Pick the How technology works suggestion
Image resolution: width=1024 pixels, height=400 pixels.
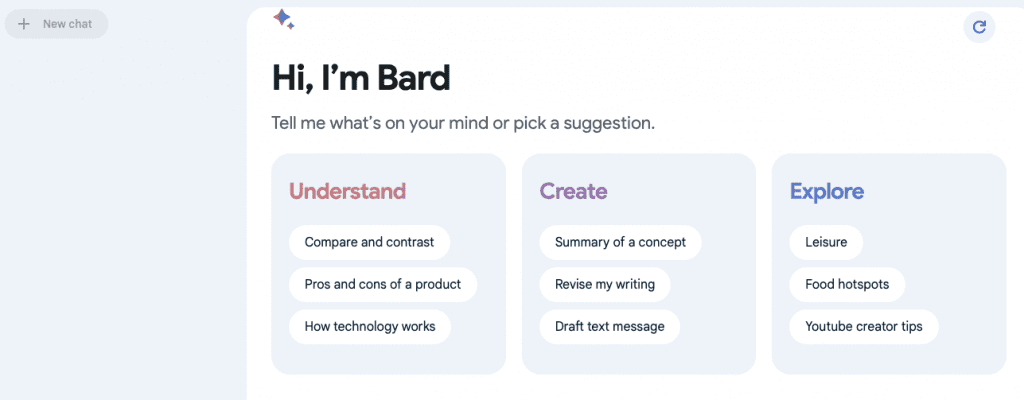369,326
